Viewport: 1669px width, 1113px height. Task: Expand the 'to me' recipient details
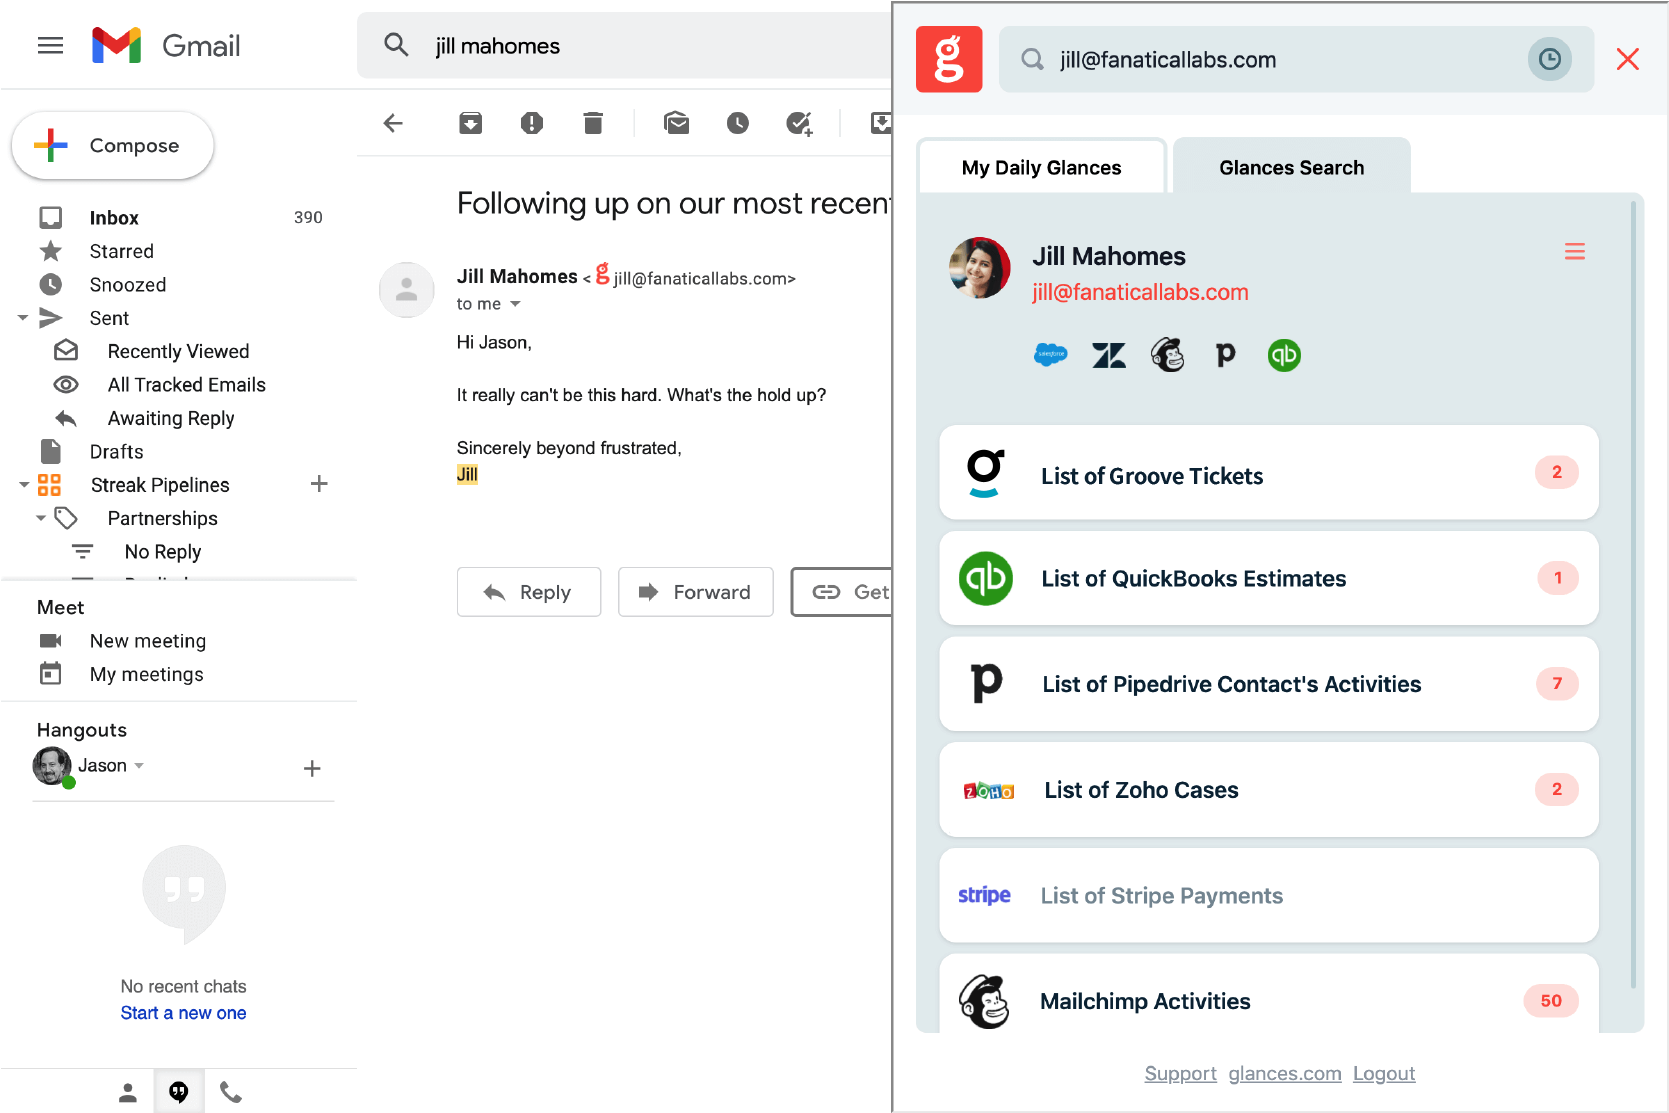tap(515, 304)
